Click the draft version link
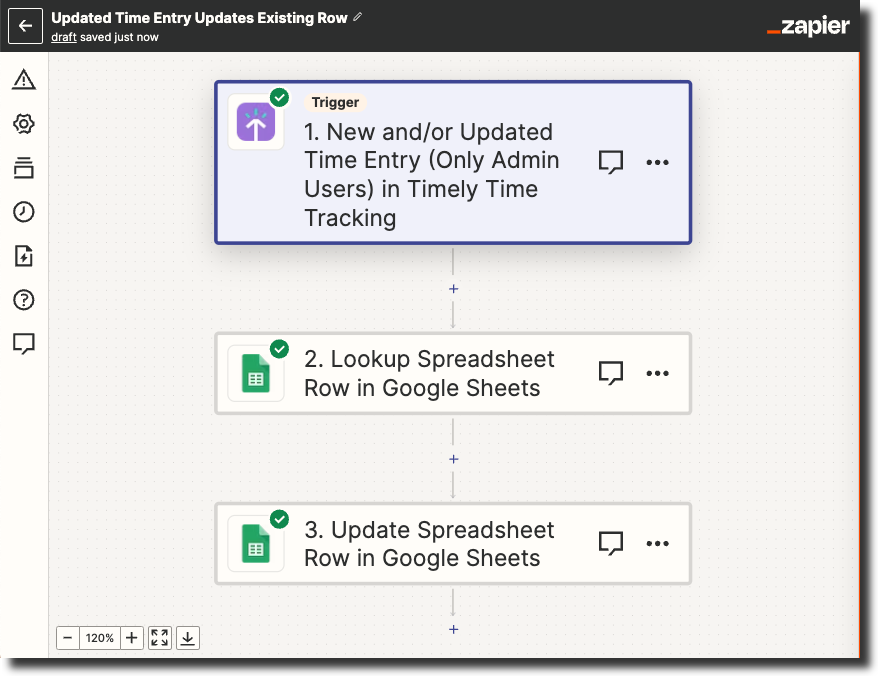Screen dimensions: 878x676 [x=64, y=37]
